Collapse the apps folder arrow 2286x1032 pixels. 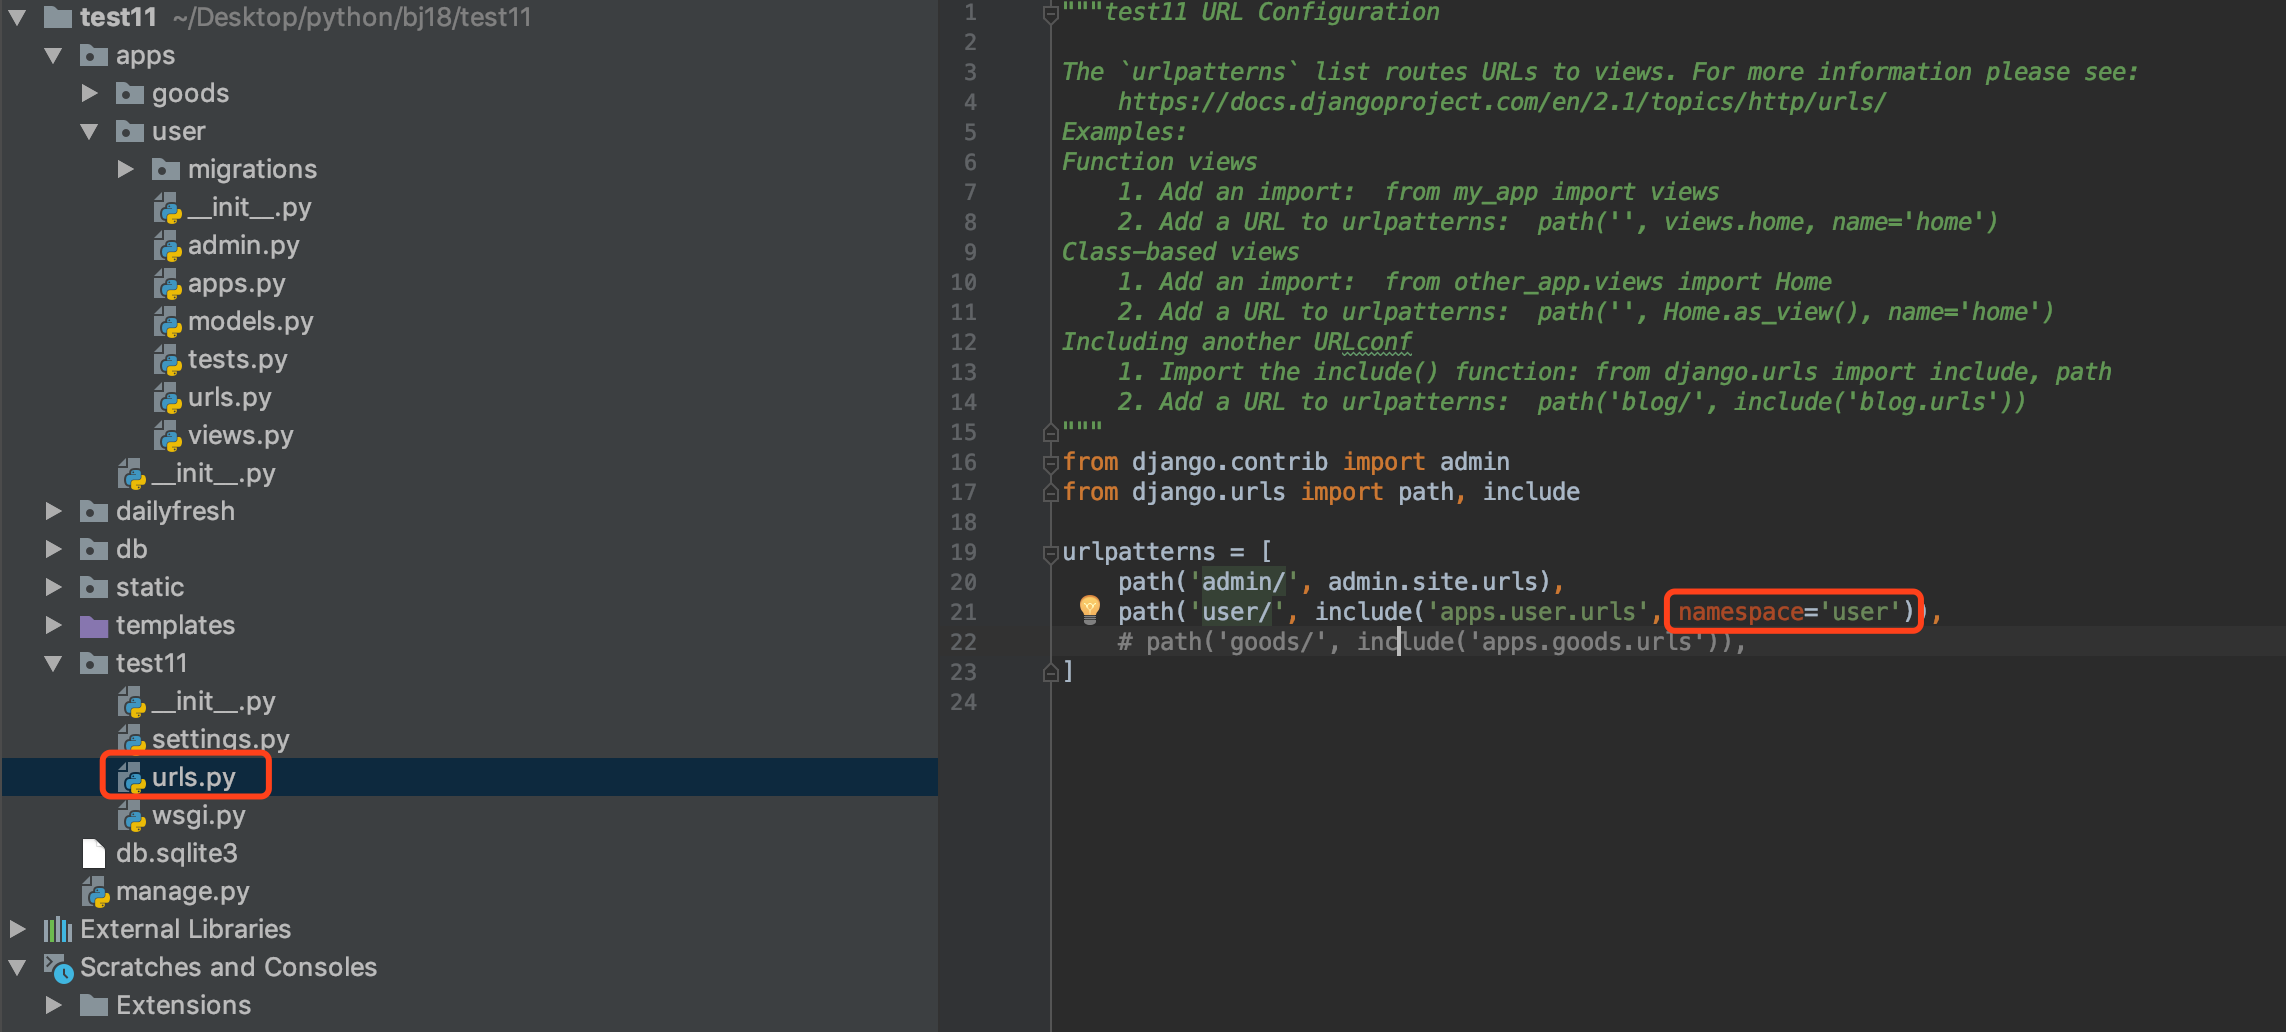point(53,55)
